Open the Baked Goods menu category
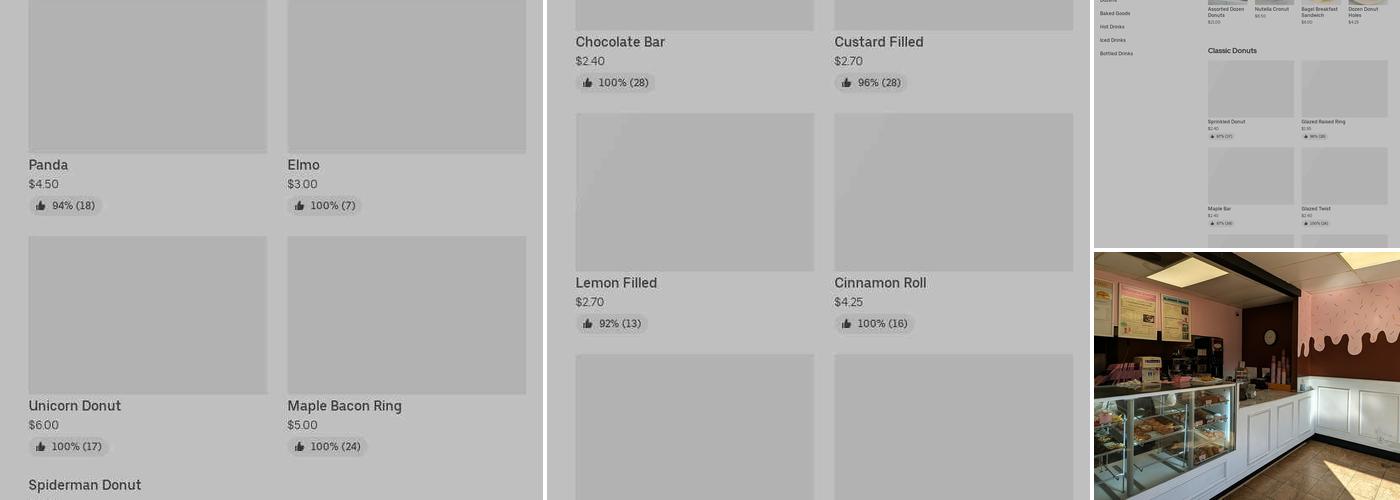The image size is (1400, 500). pos(1115,14)
